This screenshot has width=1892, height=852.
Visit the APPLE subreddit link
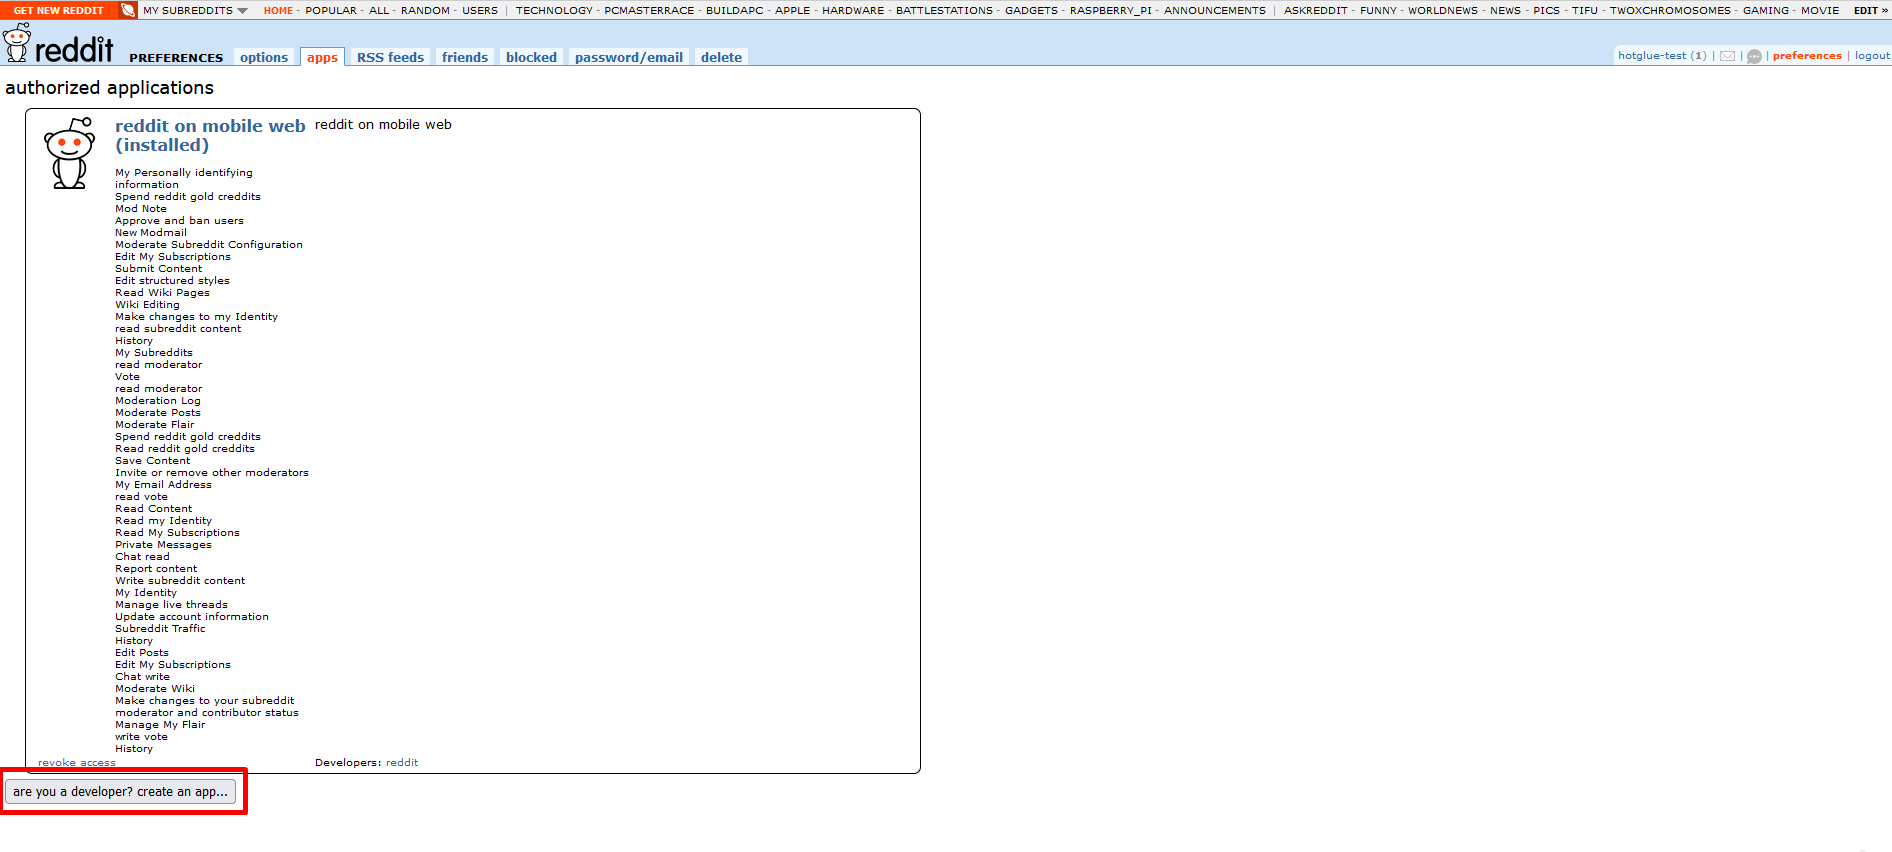[793, 10]
